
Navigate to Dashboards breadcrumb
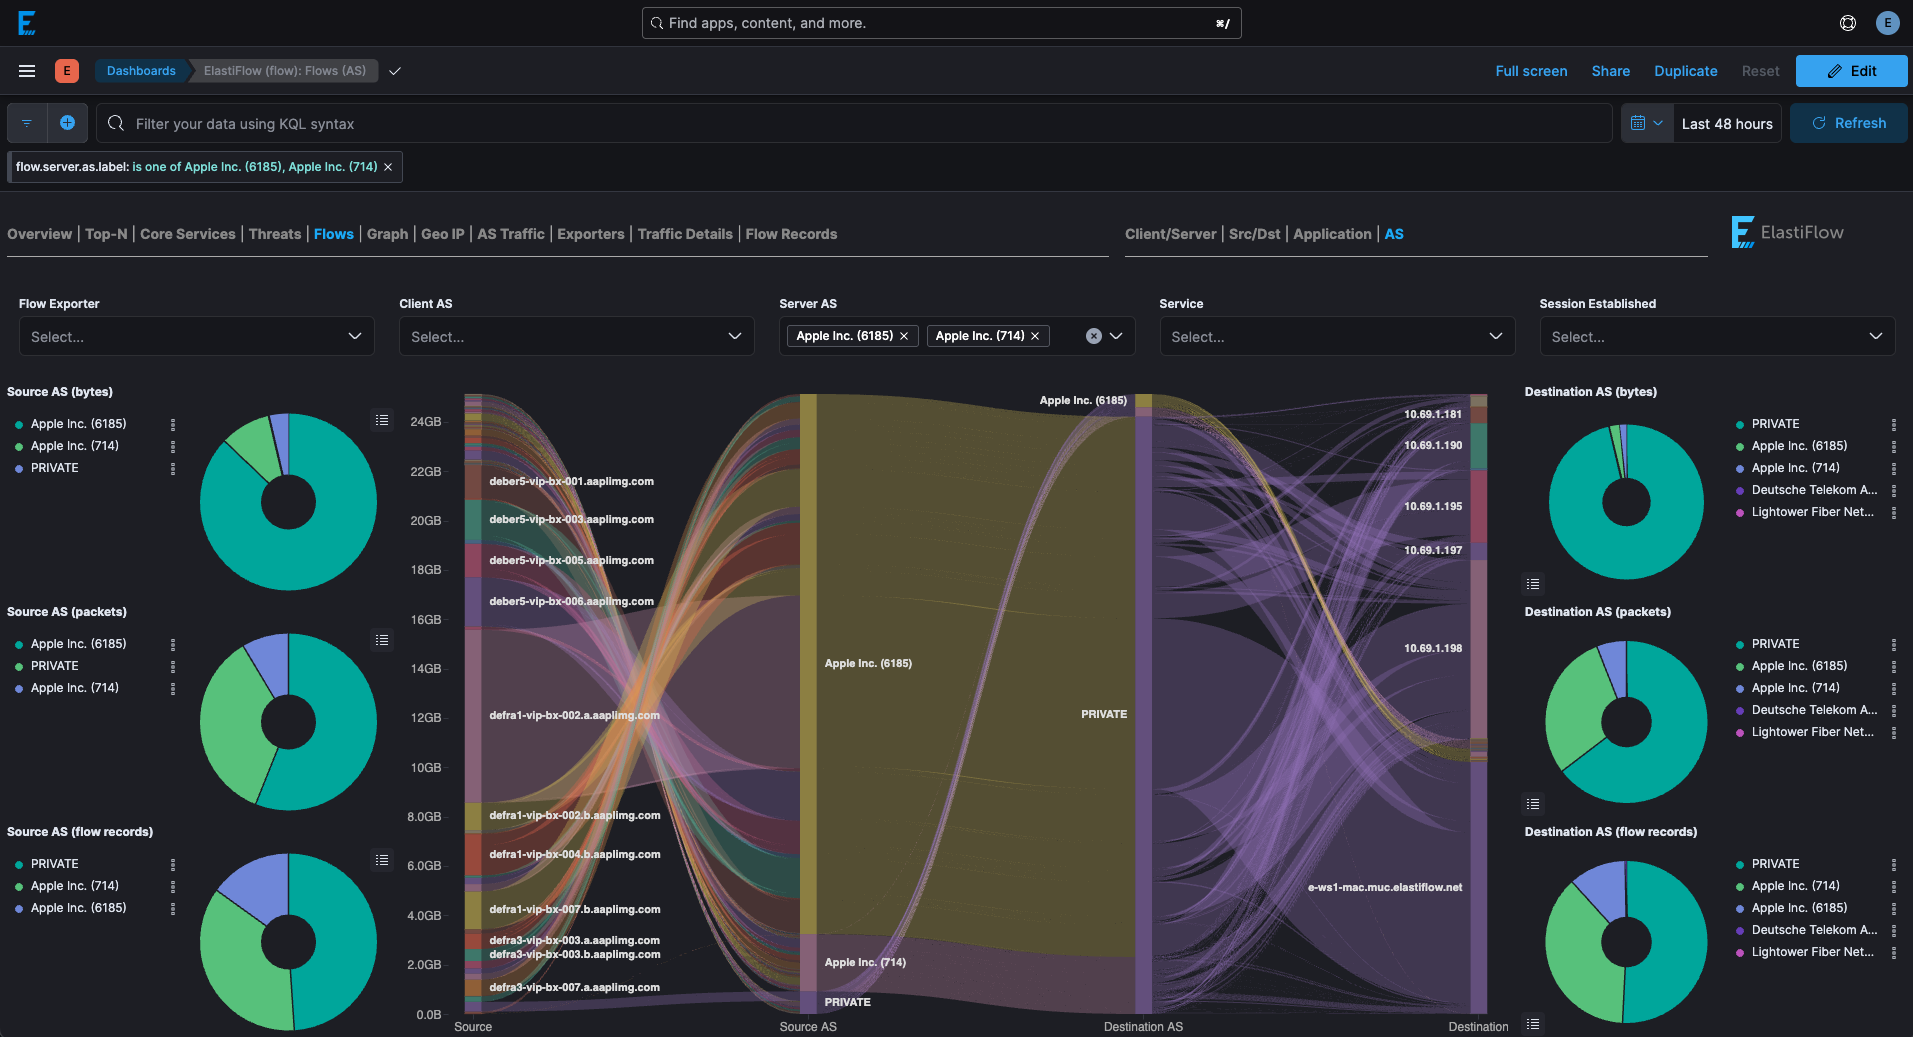coord(141,71)
